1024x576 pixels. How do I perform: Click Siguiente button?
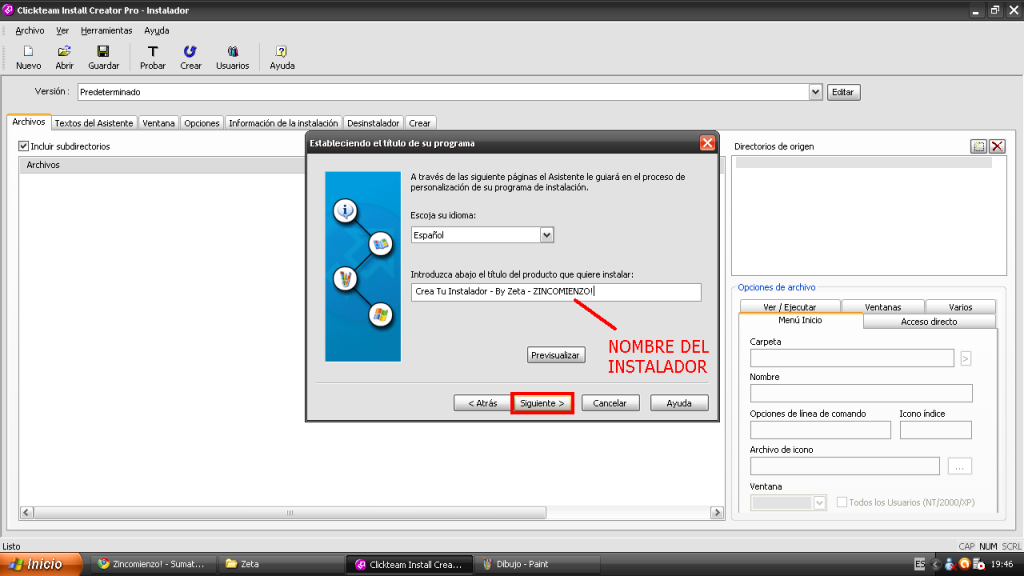(x=542, y=403)
